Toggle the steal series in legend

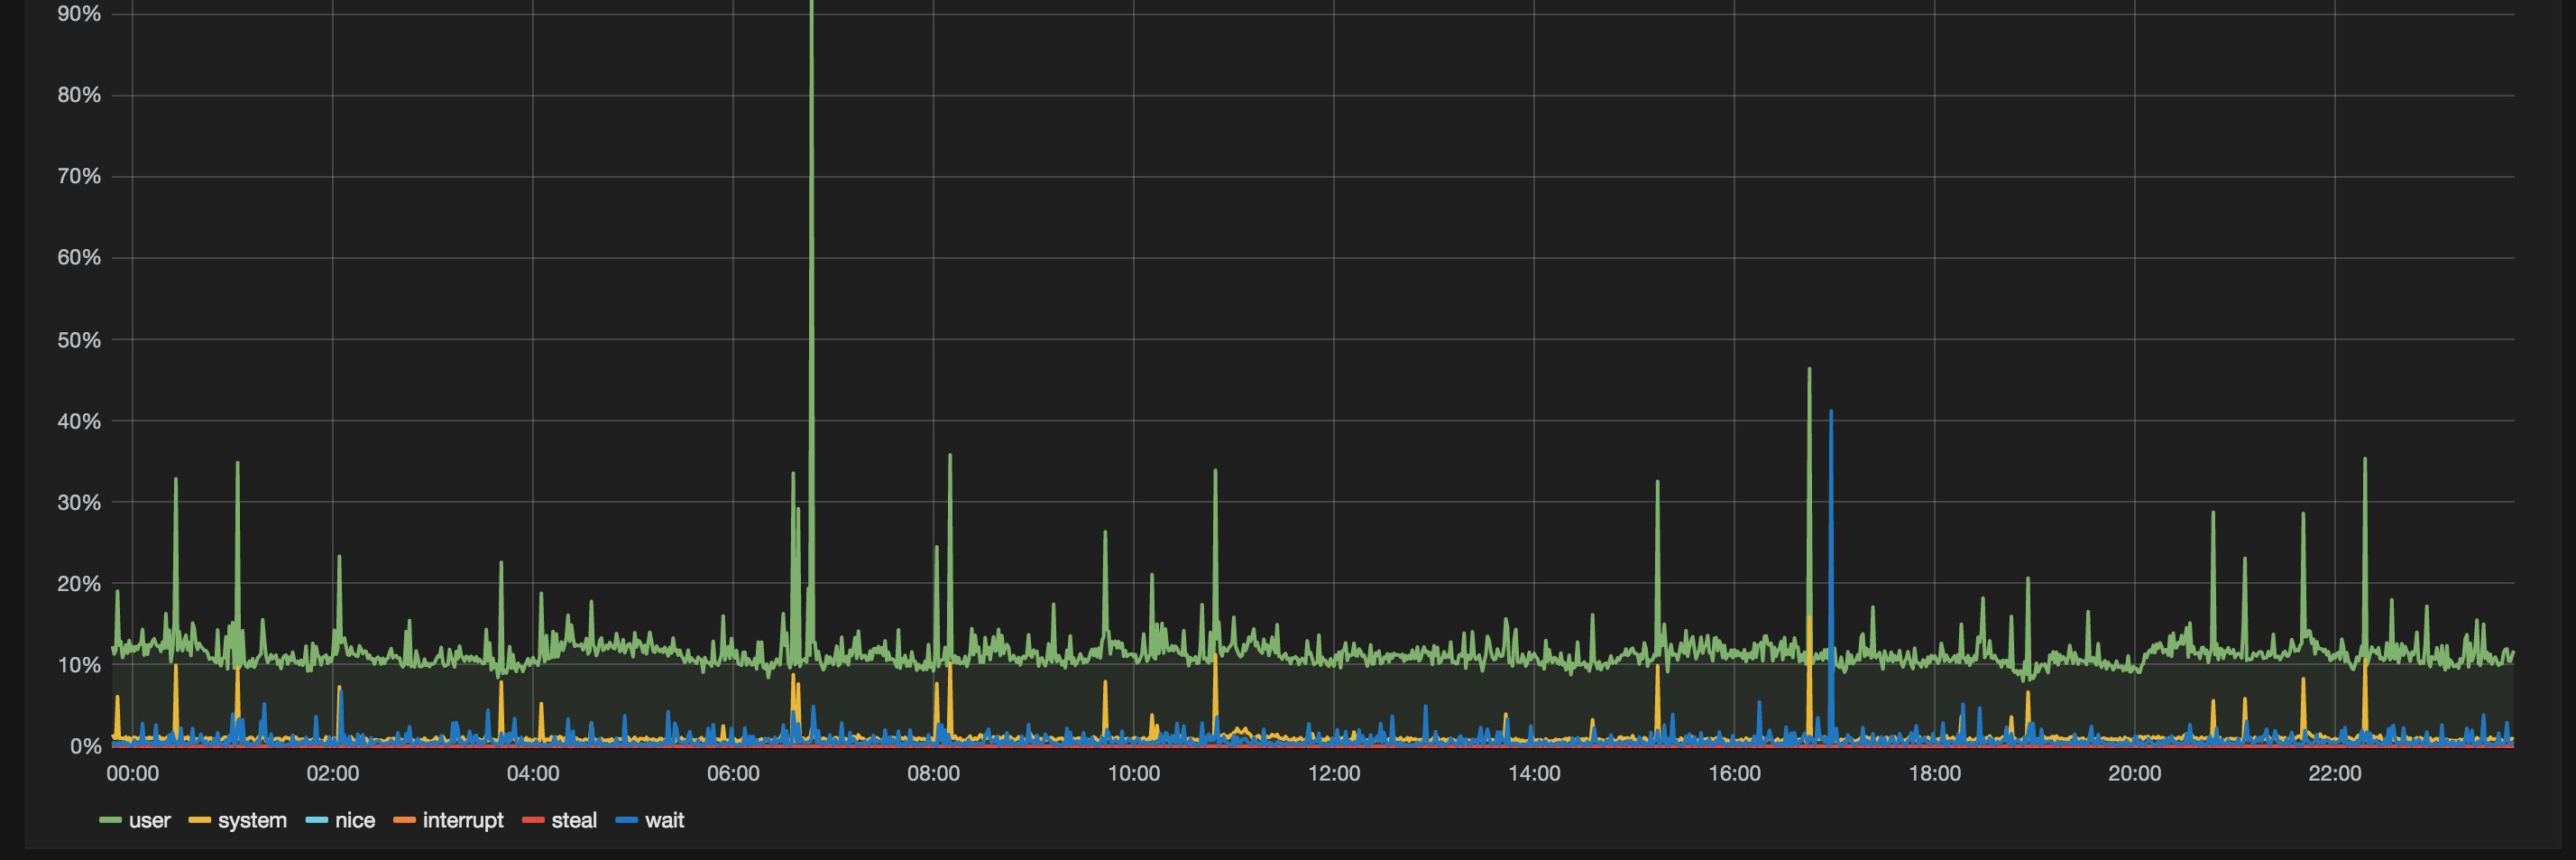coord(574,821)
